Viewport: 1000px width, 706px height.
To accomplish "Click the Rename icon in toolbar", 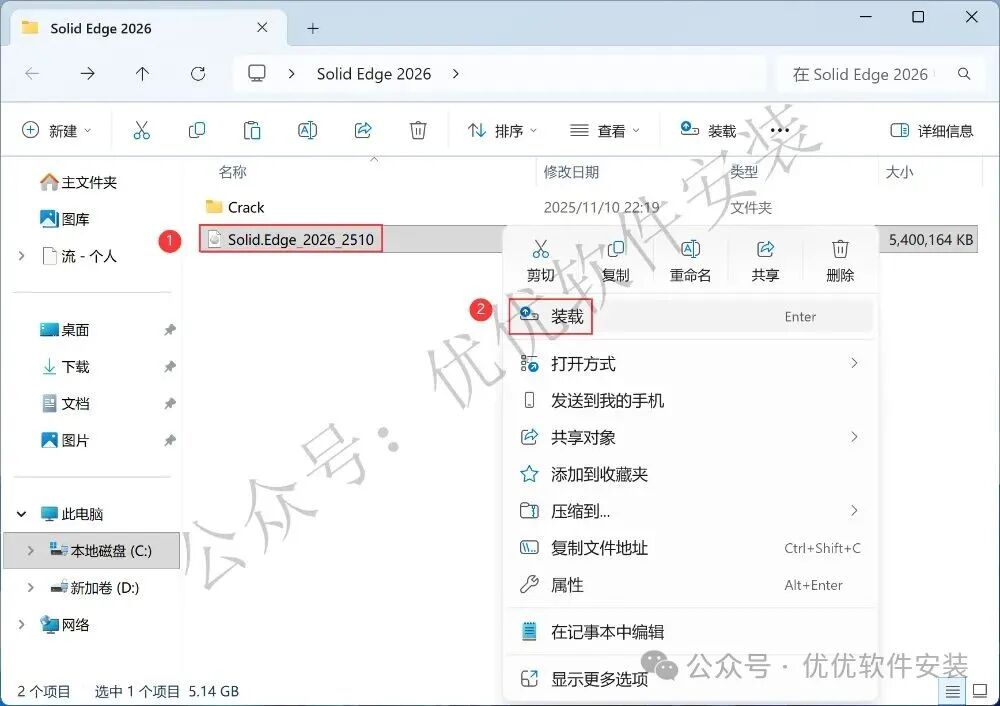I will pyautogui.click(x=307, y=131).
